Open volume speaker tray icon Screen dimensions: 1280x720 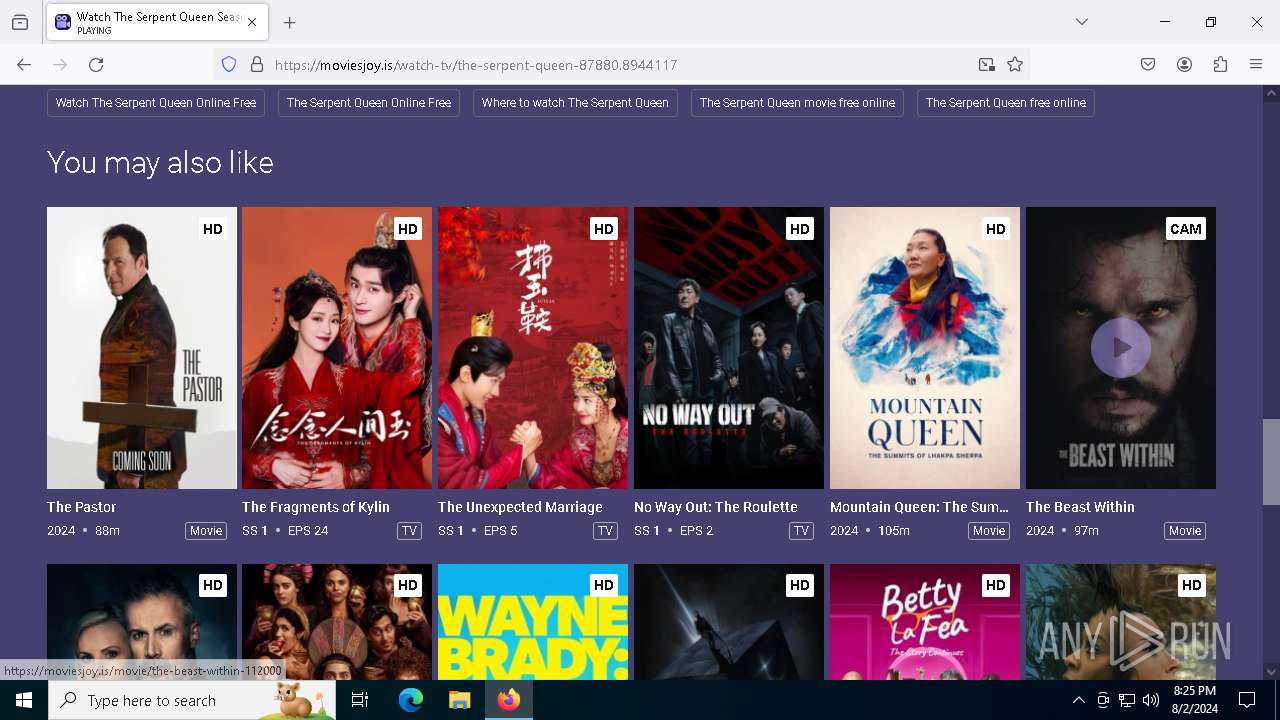click(1151, 700)
